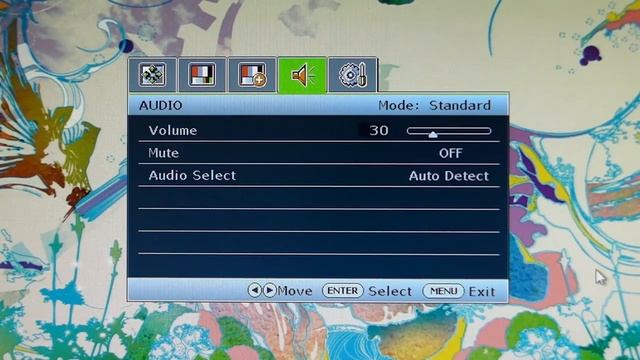Toggle the Mute OFF value
The height and width of the screenshot is (360, 640).
click(451, 153)
